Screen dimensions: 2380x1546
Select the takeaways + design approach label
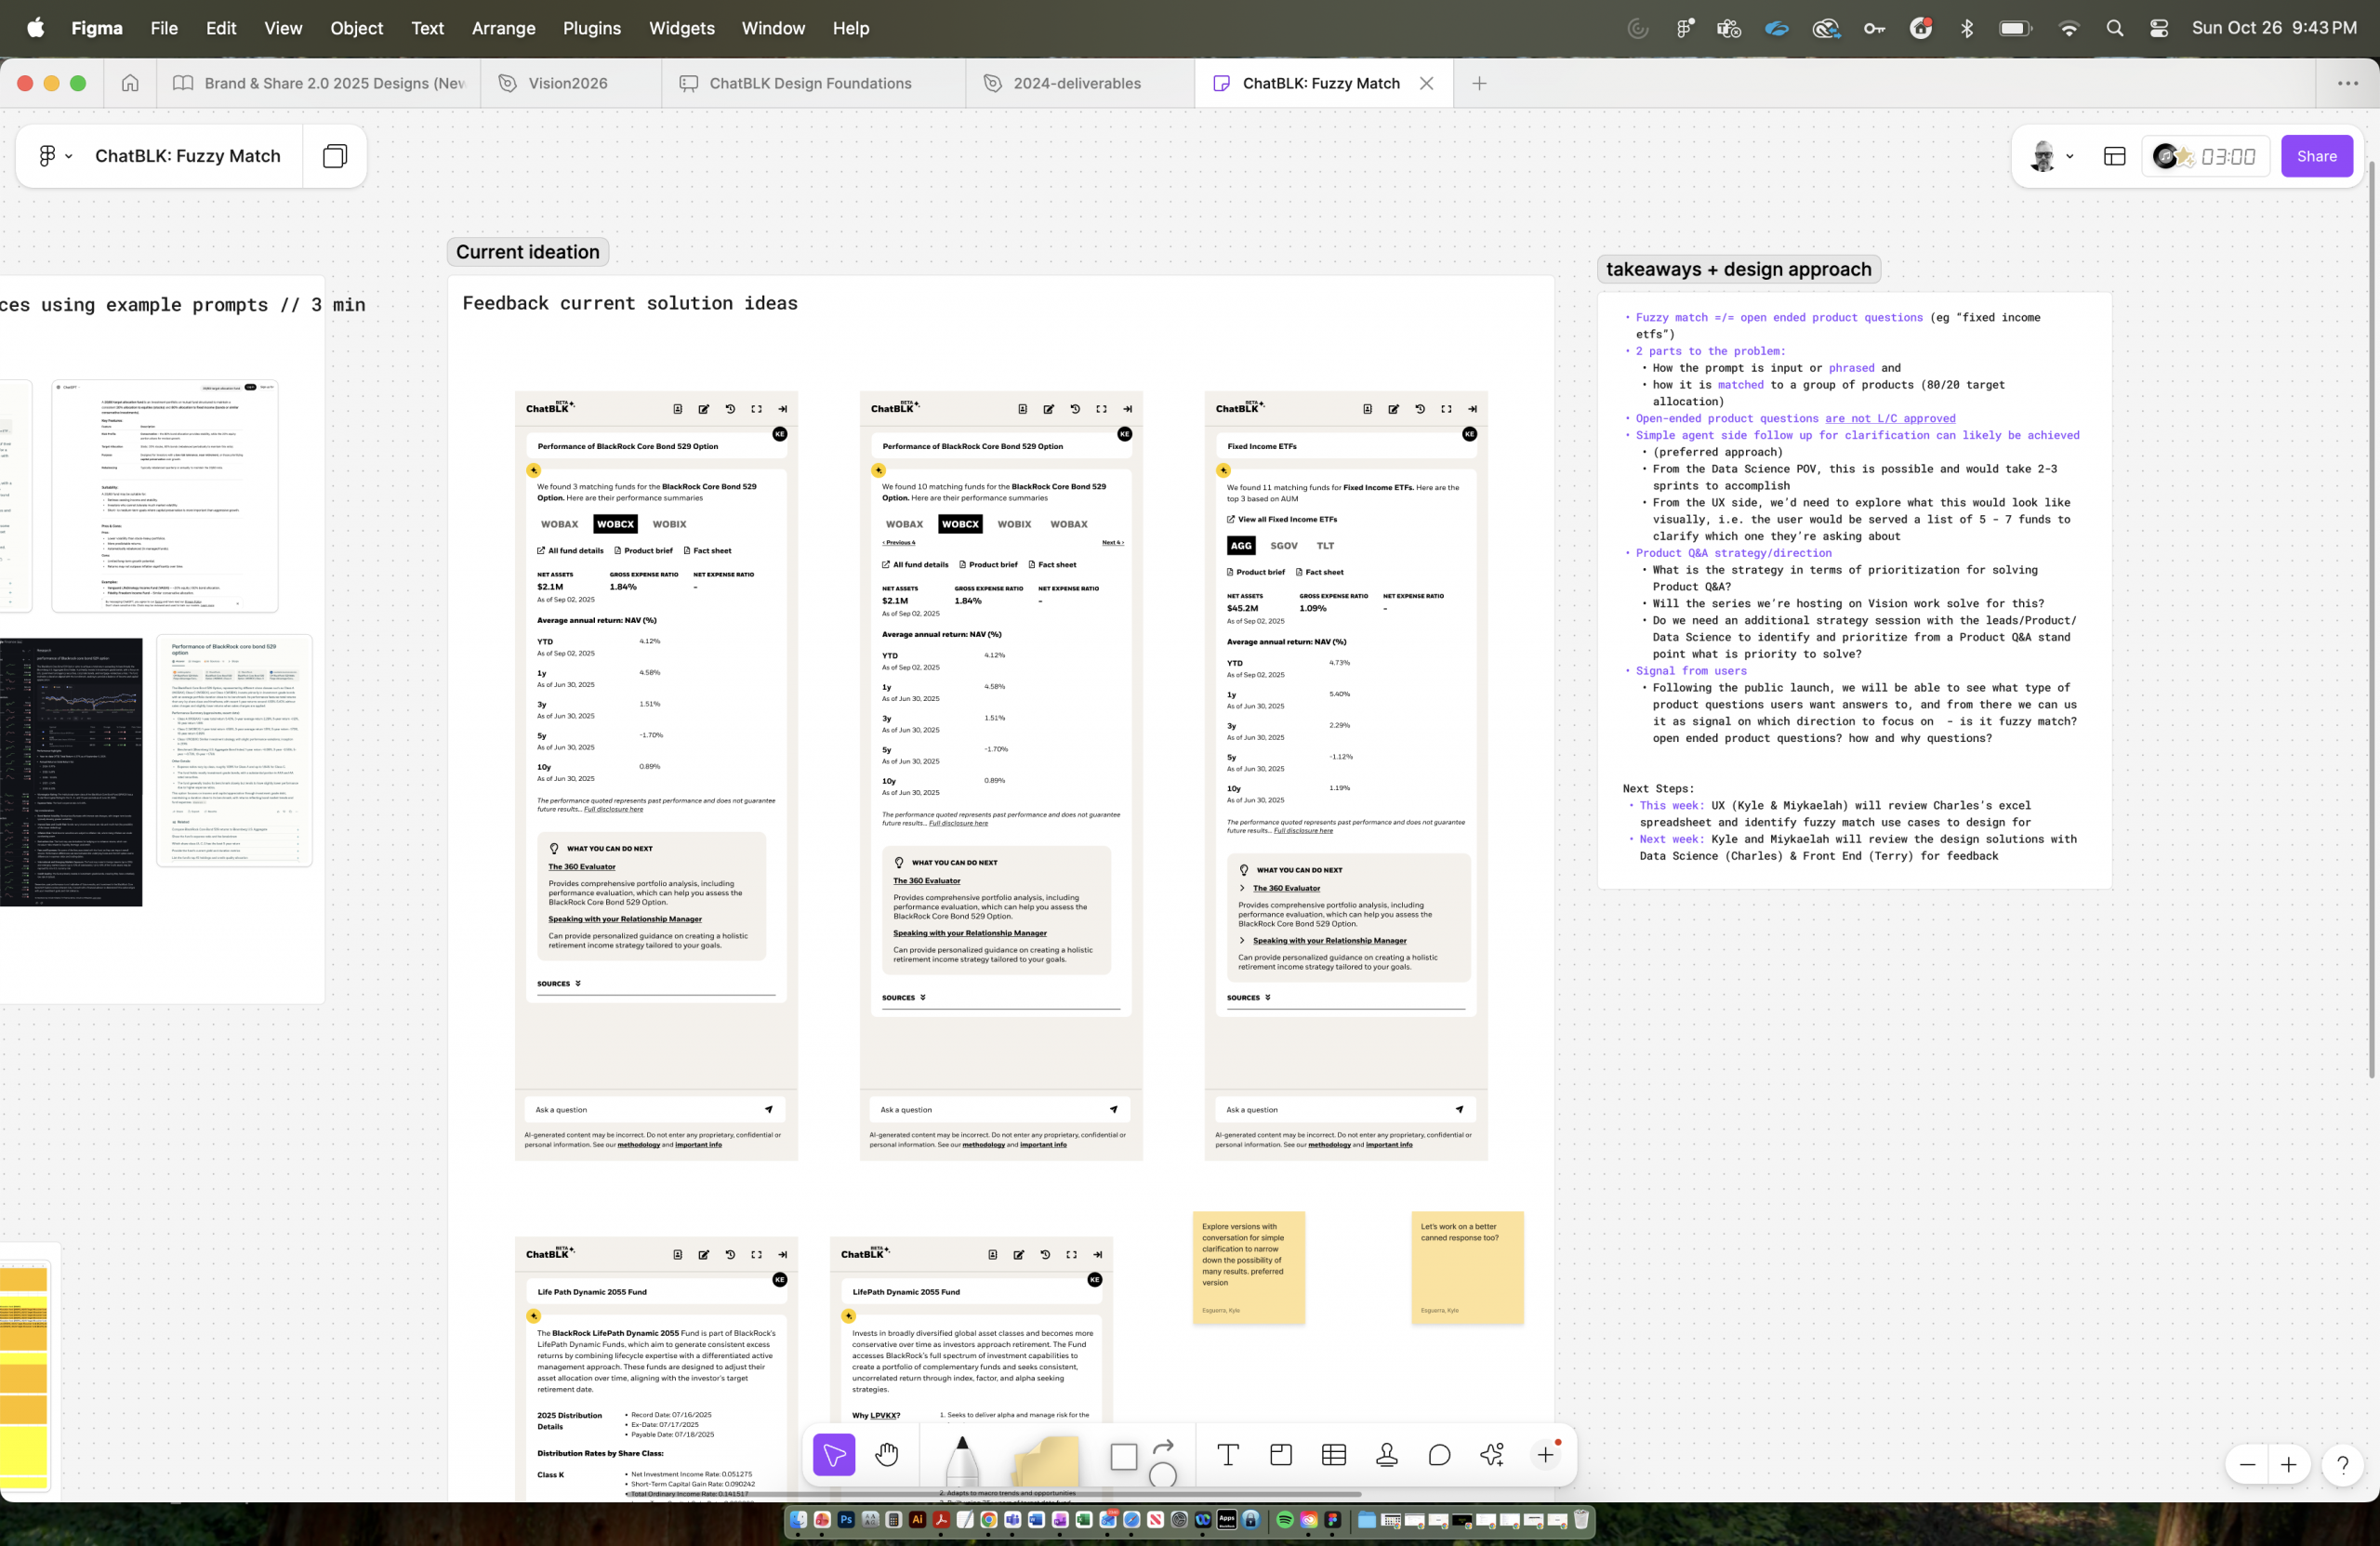click(x=1739, y=269)
